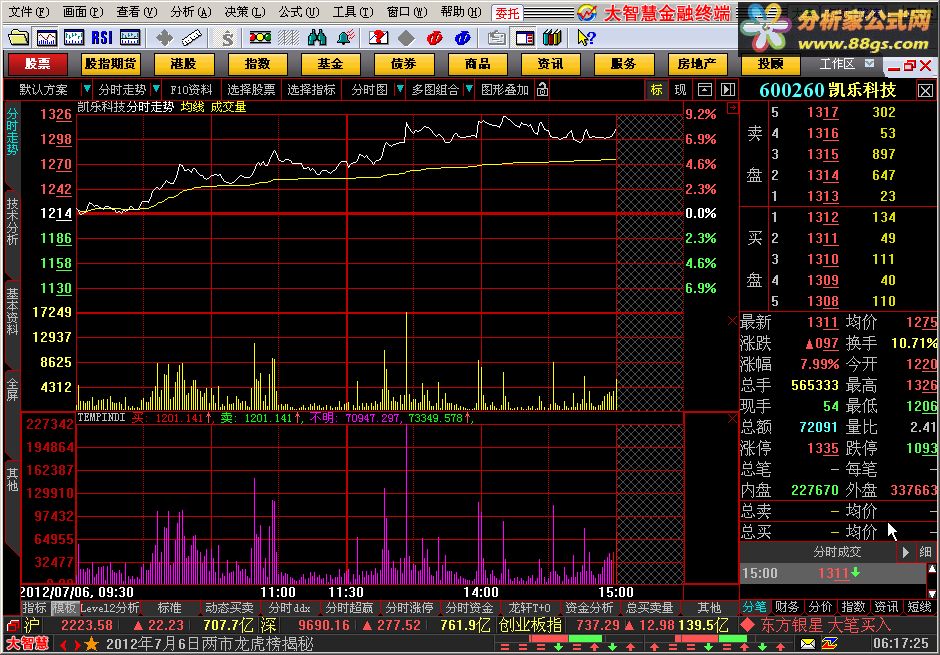
Task: Click the red left arrow in status bar
Action: click(x=64, y=645)
